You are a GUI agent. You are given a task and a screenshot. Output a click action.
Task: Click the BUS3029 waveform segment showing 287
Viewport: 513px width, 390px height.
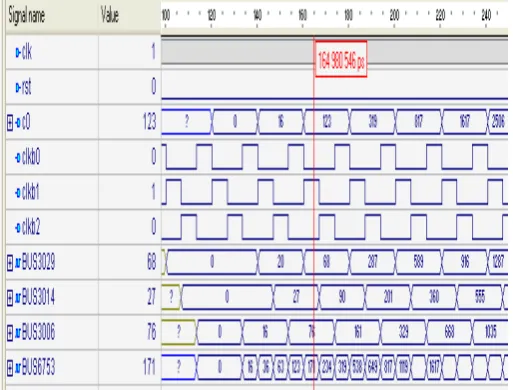[372, 262]
